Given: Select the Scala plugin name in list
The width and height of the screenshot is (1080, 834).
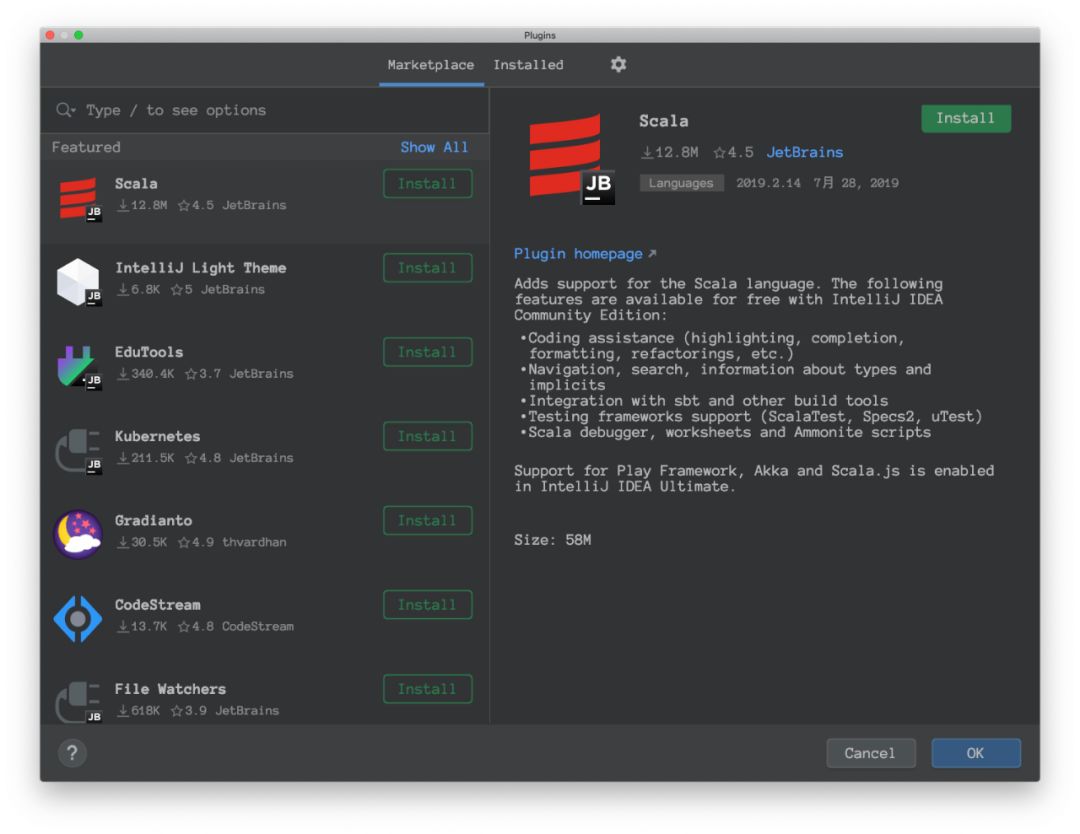Looking at the screenshot, I should coord(136,184).
